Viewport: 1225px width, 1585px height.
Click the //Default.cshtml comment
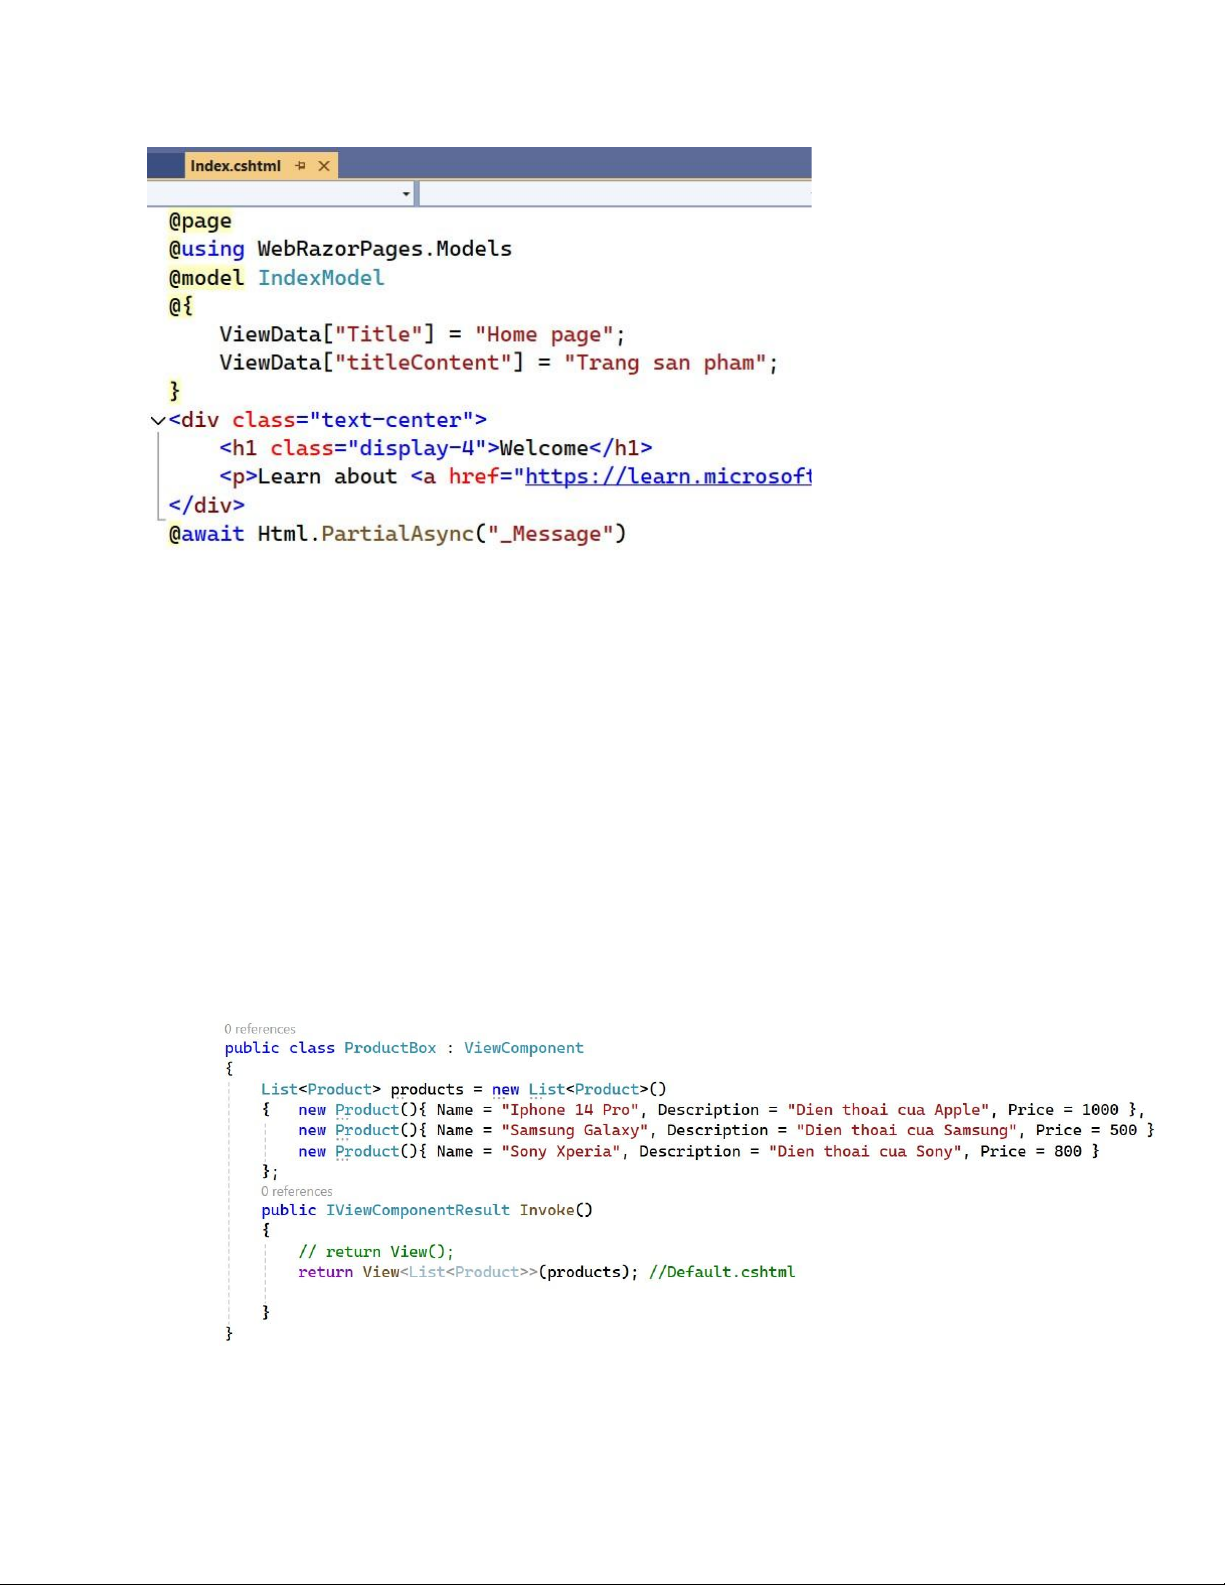click(x=722, y=1272)
